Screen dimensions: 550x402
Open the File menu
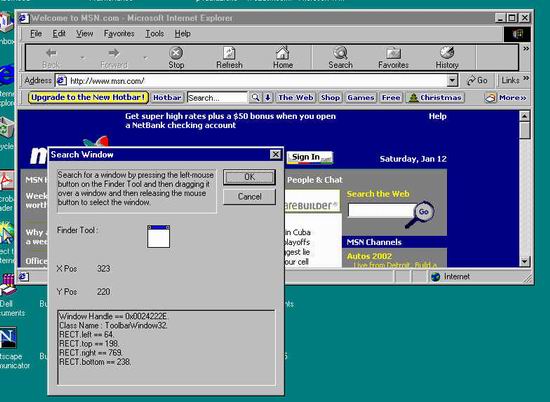point(36,34)
